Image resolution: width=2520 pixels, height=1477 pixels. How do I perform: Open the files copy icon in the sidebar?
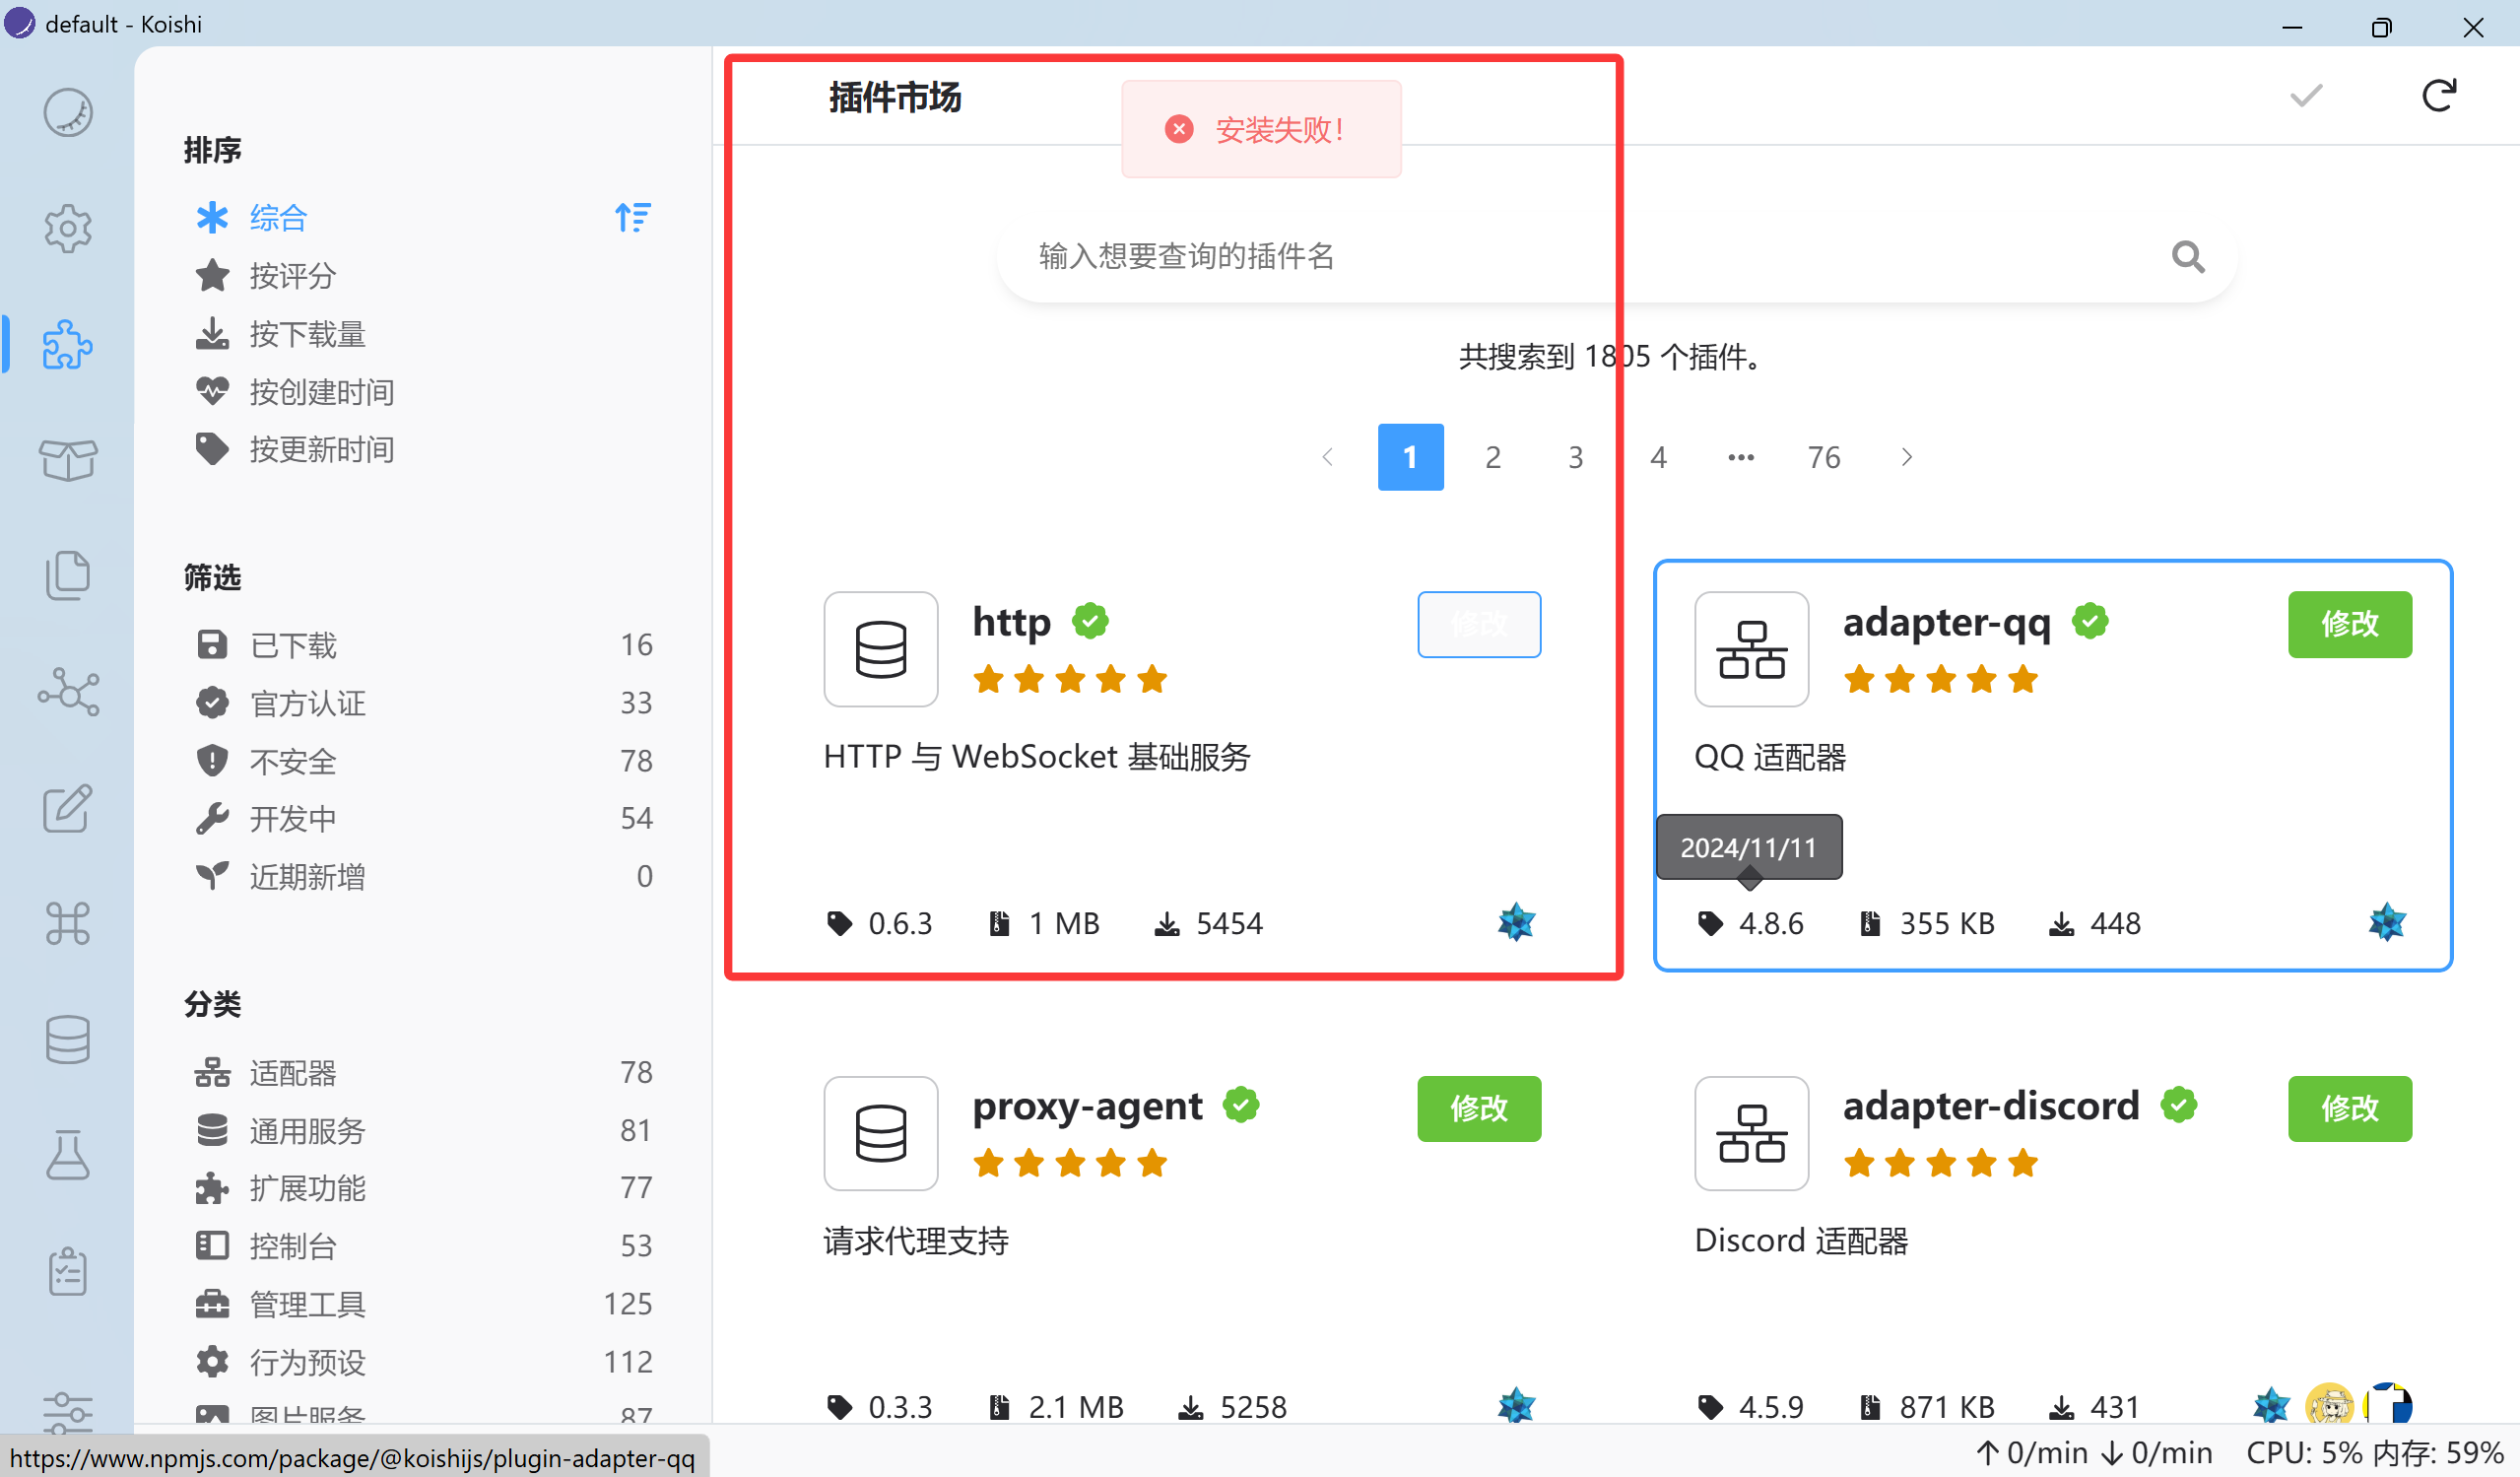tap(68, 576)
